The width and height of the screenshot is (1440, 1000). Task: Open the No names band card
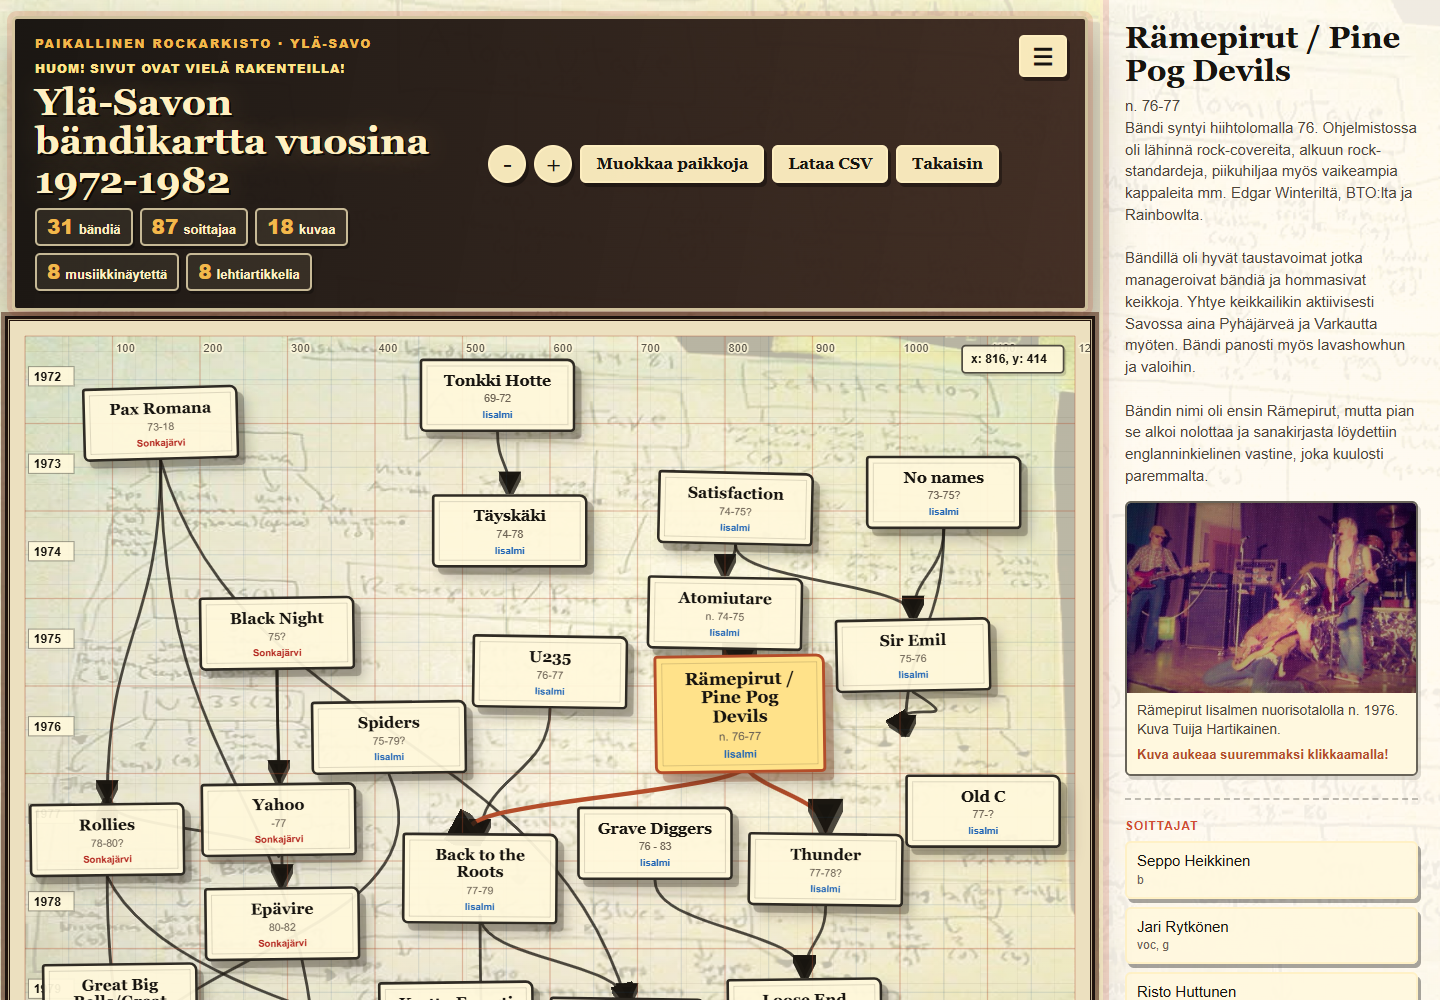943,492
